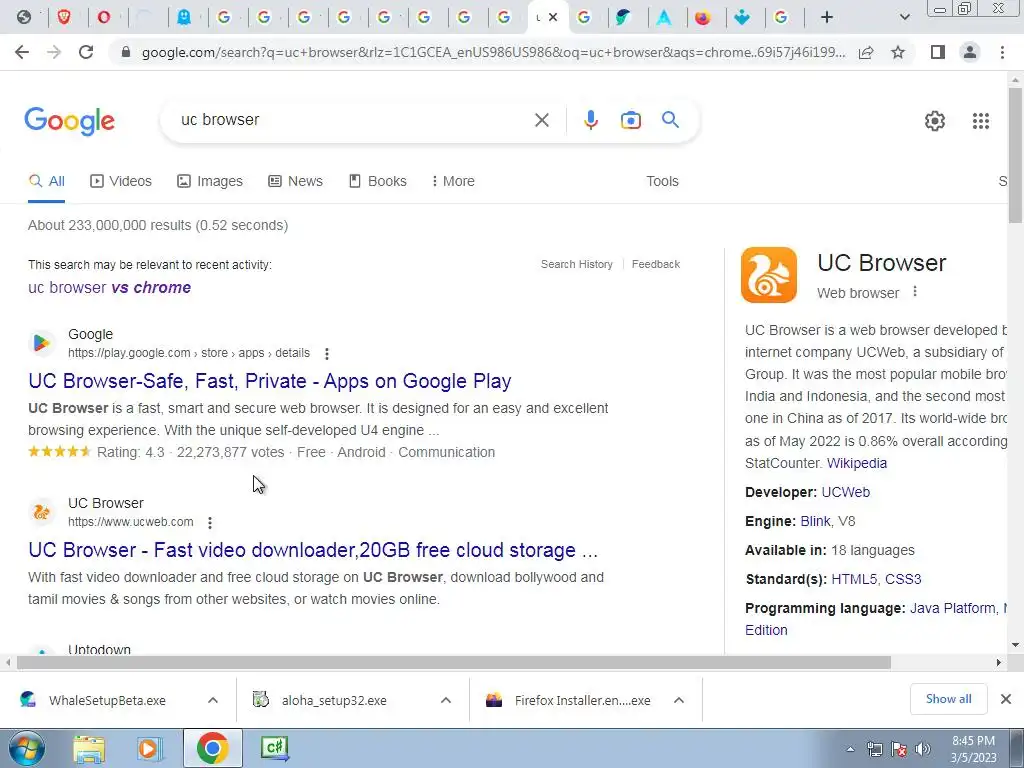Switch to Books results
Screen dimensions: 1024x768
(x=377, y=182)
